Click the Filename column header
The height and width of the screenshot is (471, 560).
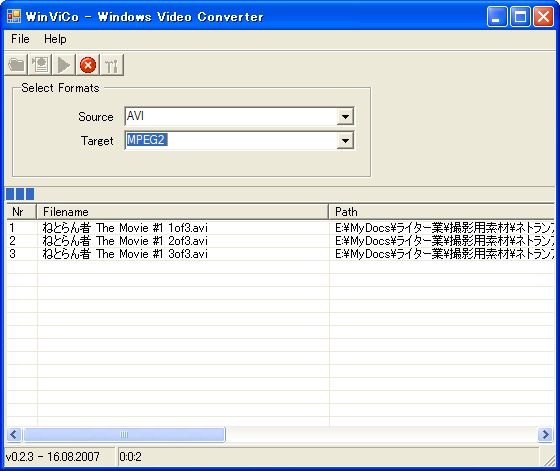[x=182, y=212]
